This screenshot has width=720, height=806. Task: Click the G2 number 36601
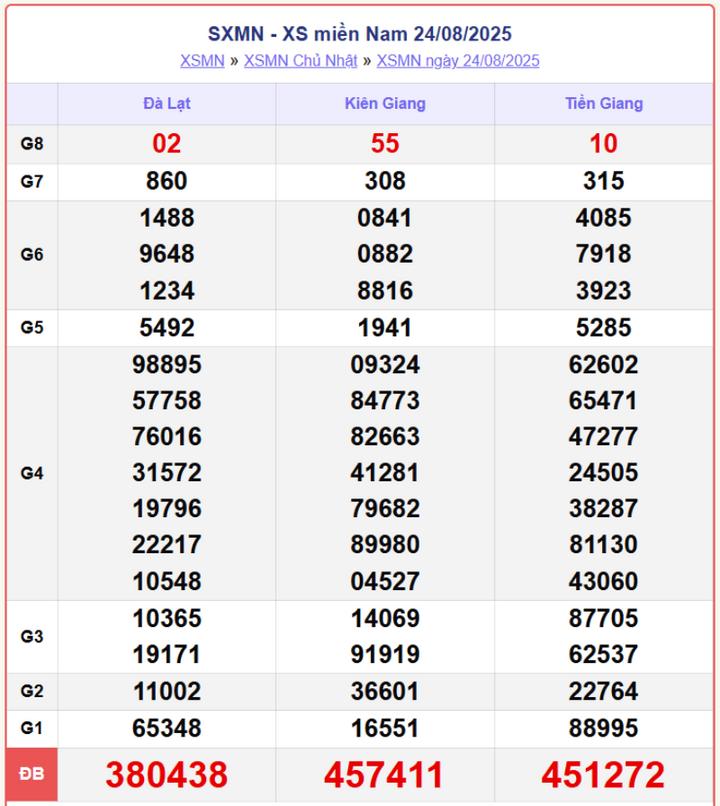pos(385,692)
